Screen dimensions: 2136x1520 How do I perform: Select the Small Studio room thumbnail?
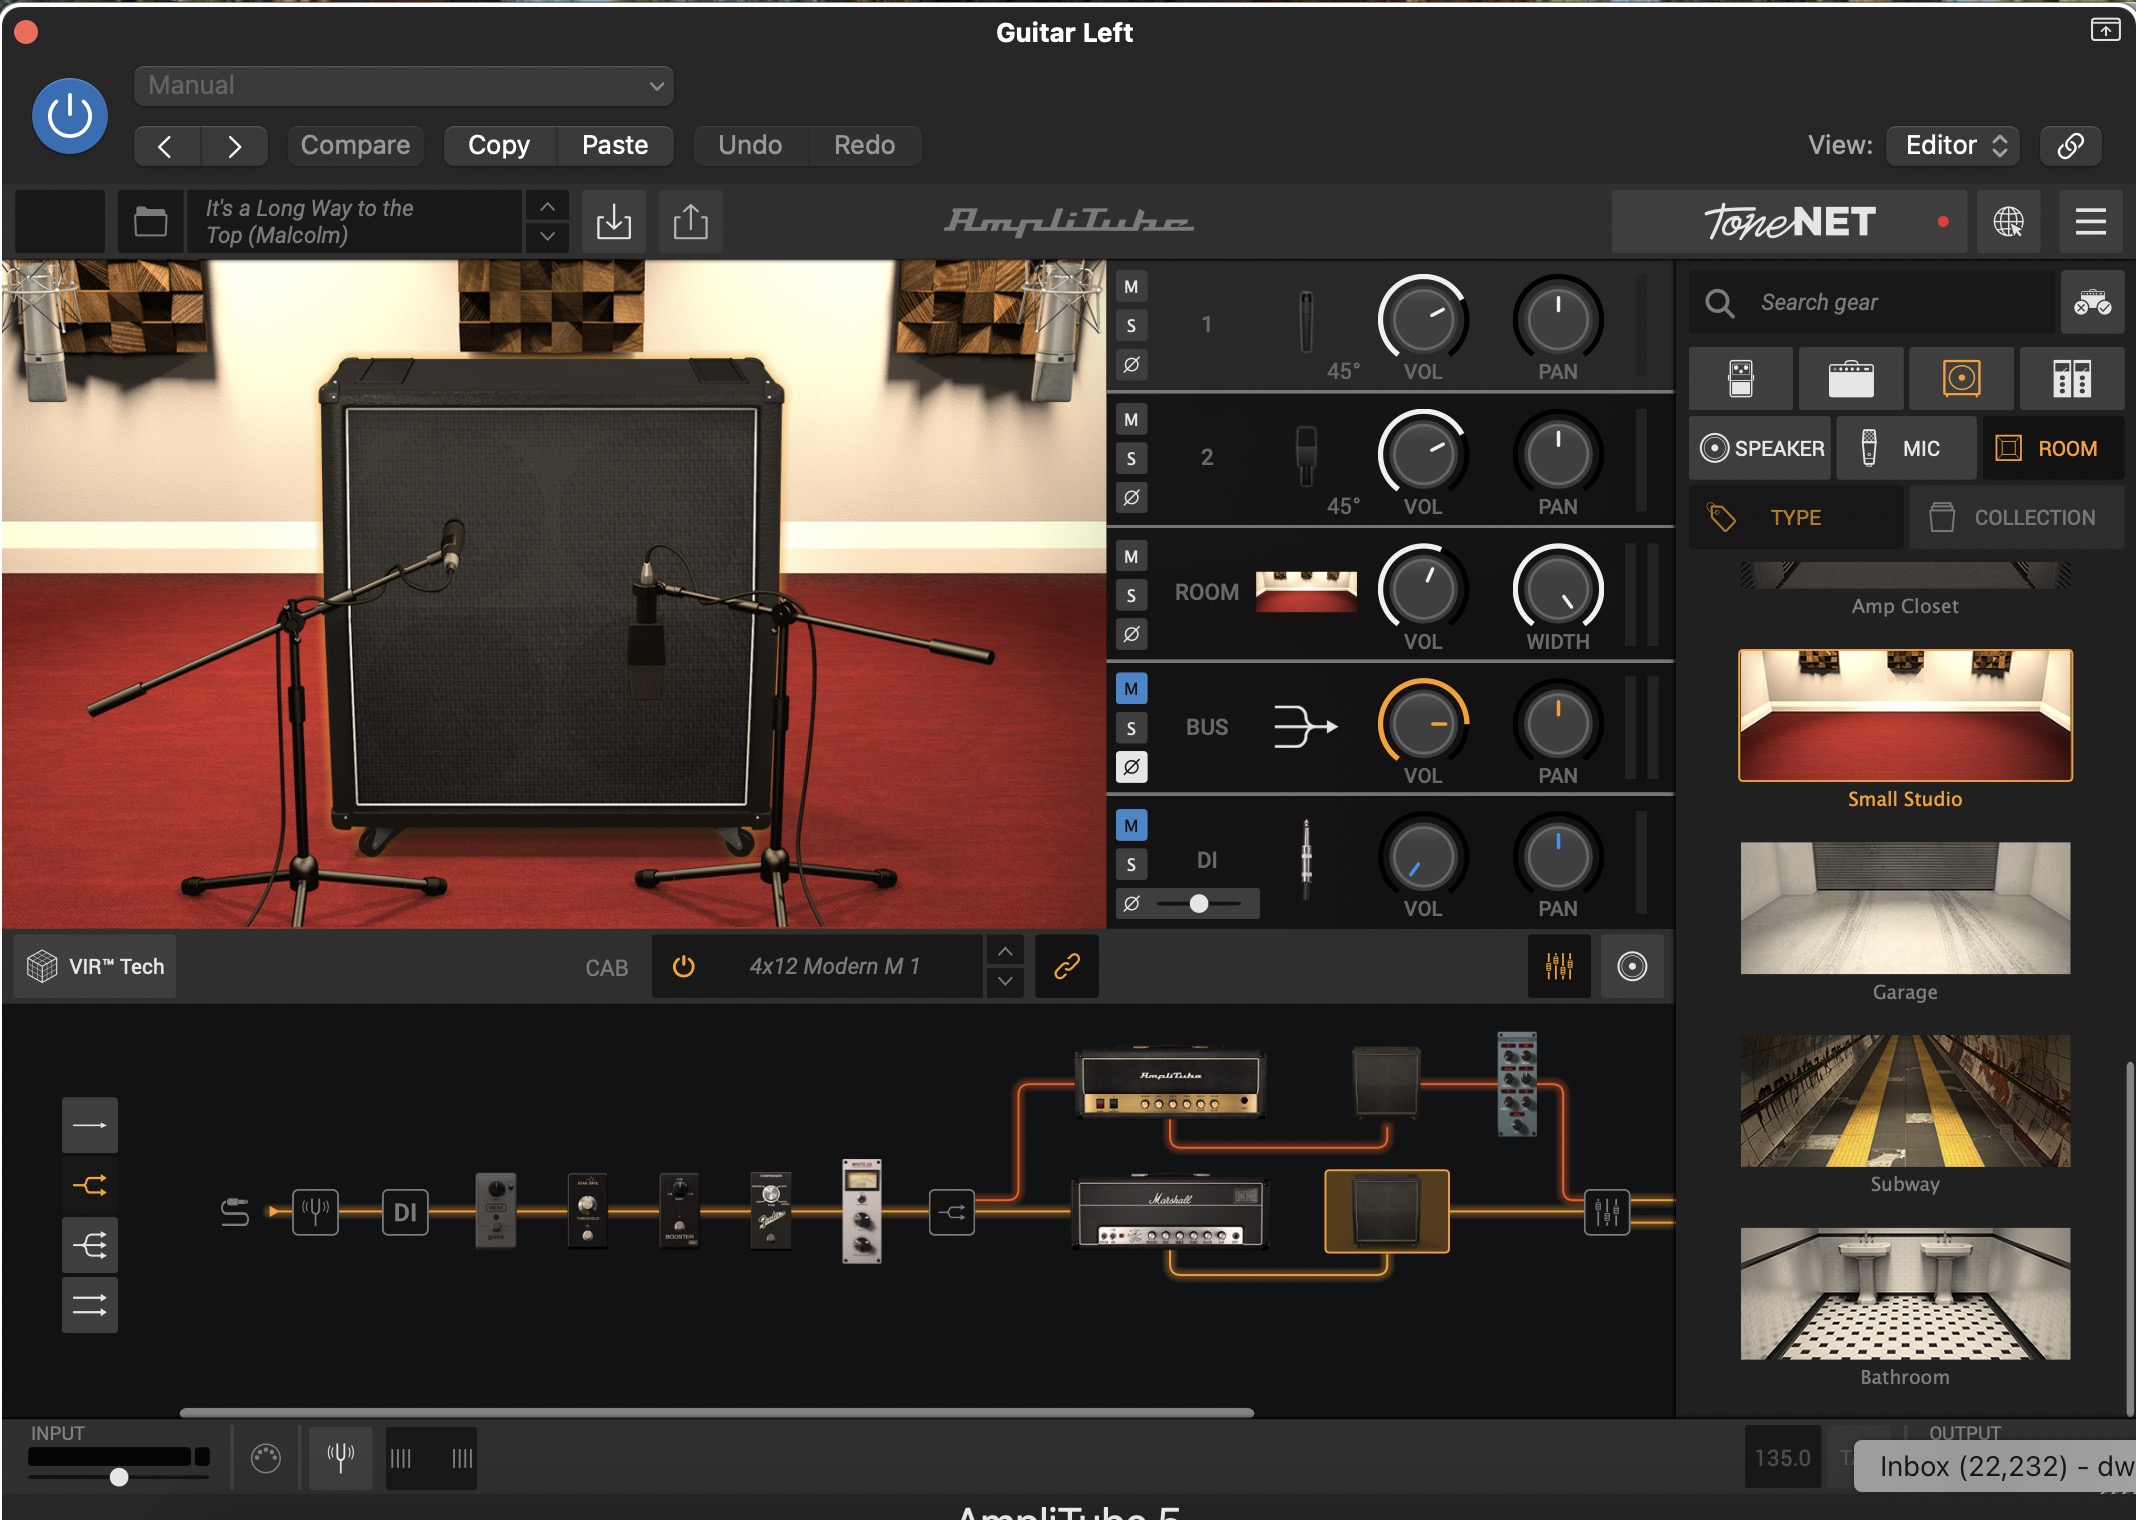coord(1905,716)
